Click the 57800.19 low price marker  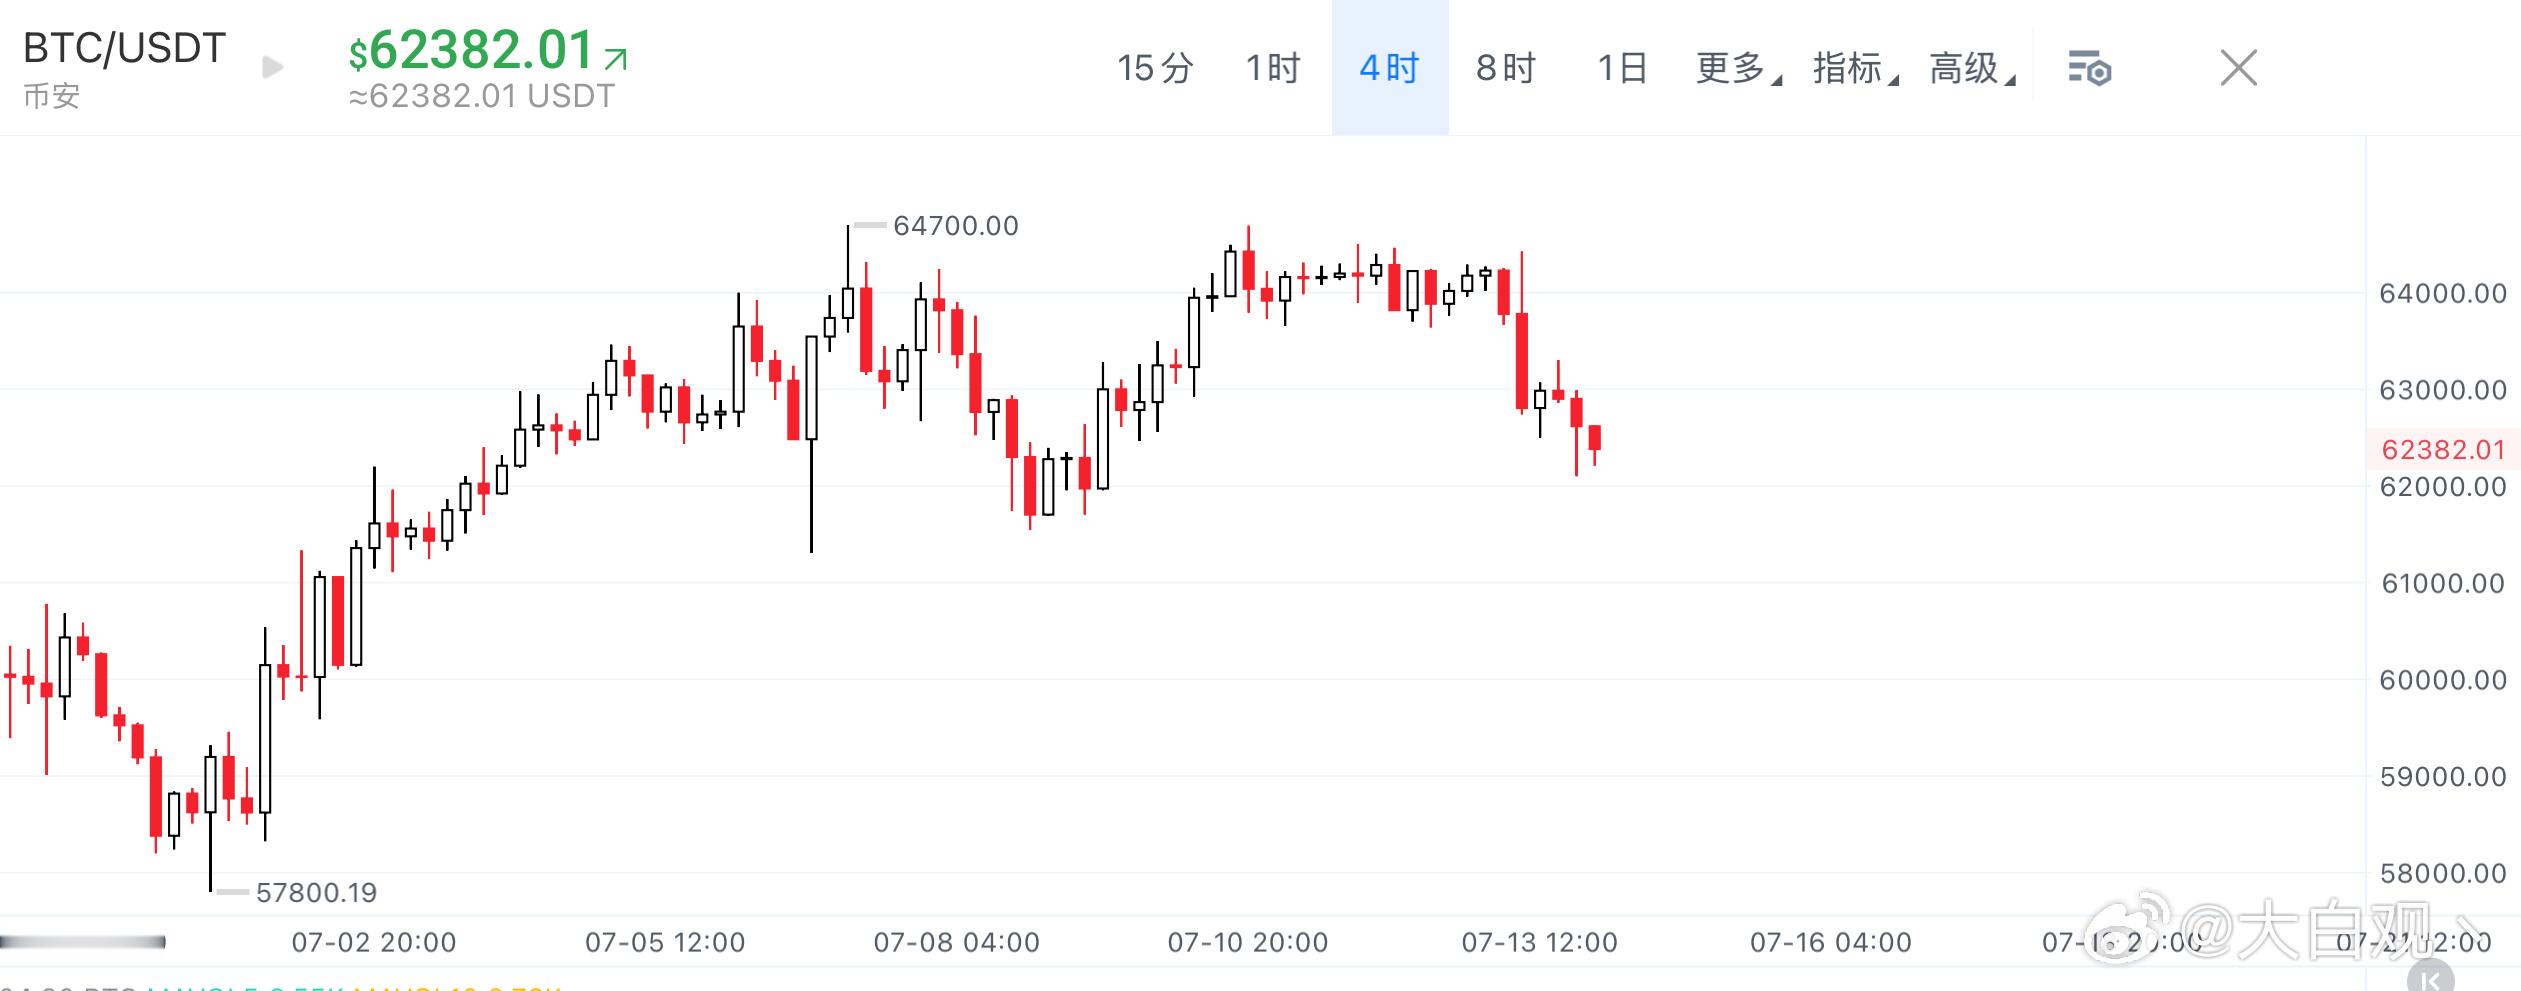tap(316, 892)
